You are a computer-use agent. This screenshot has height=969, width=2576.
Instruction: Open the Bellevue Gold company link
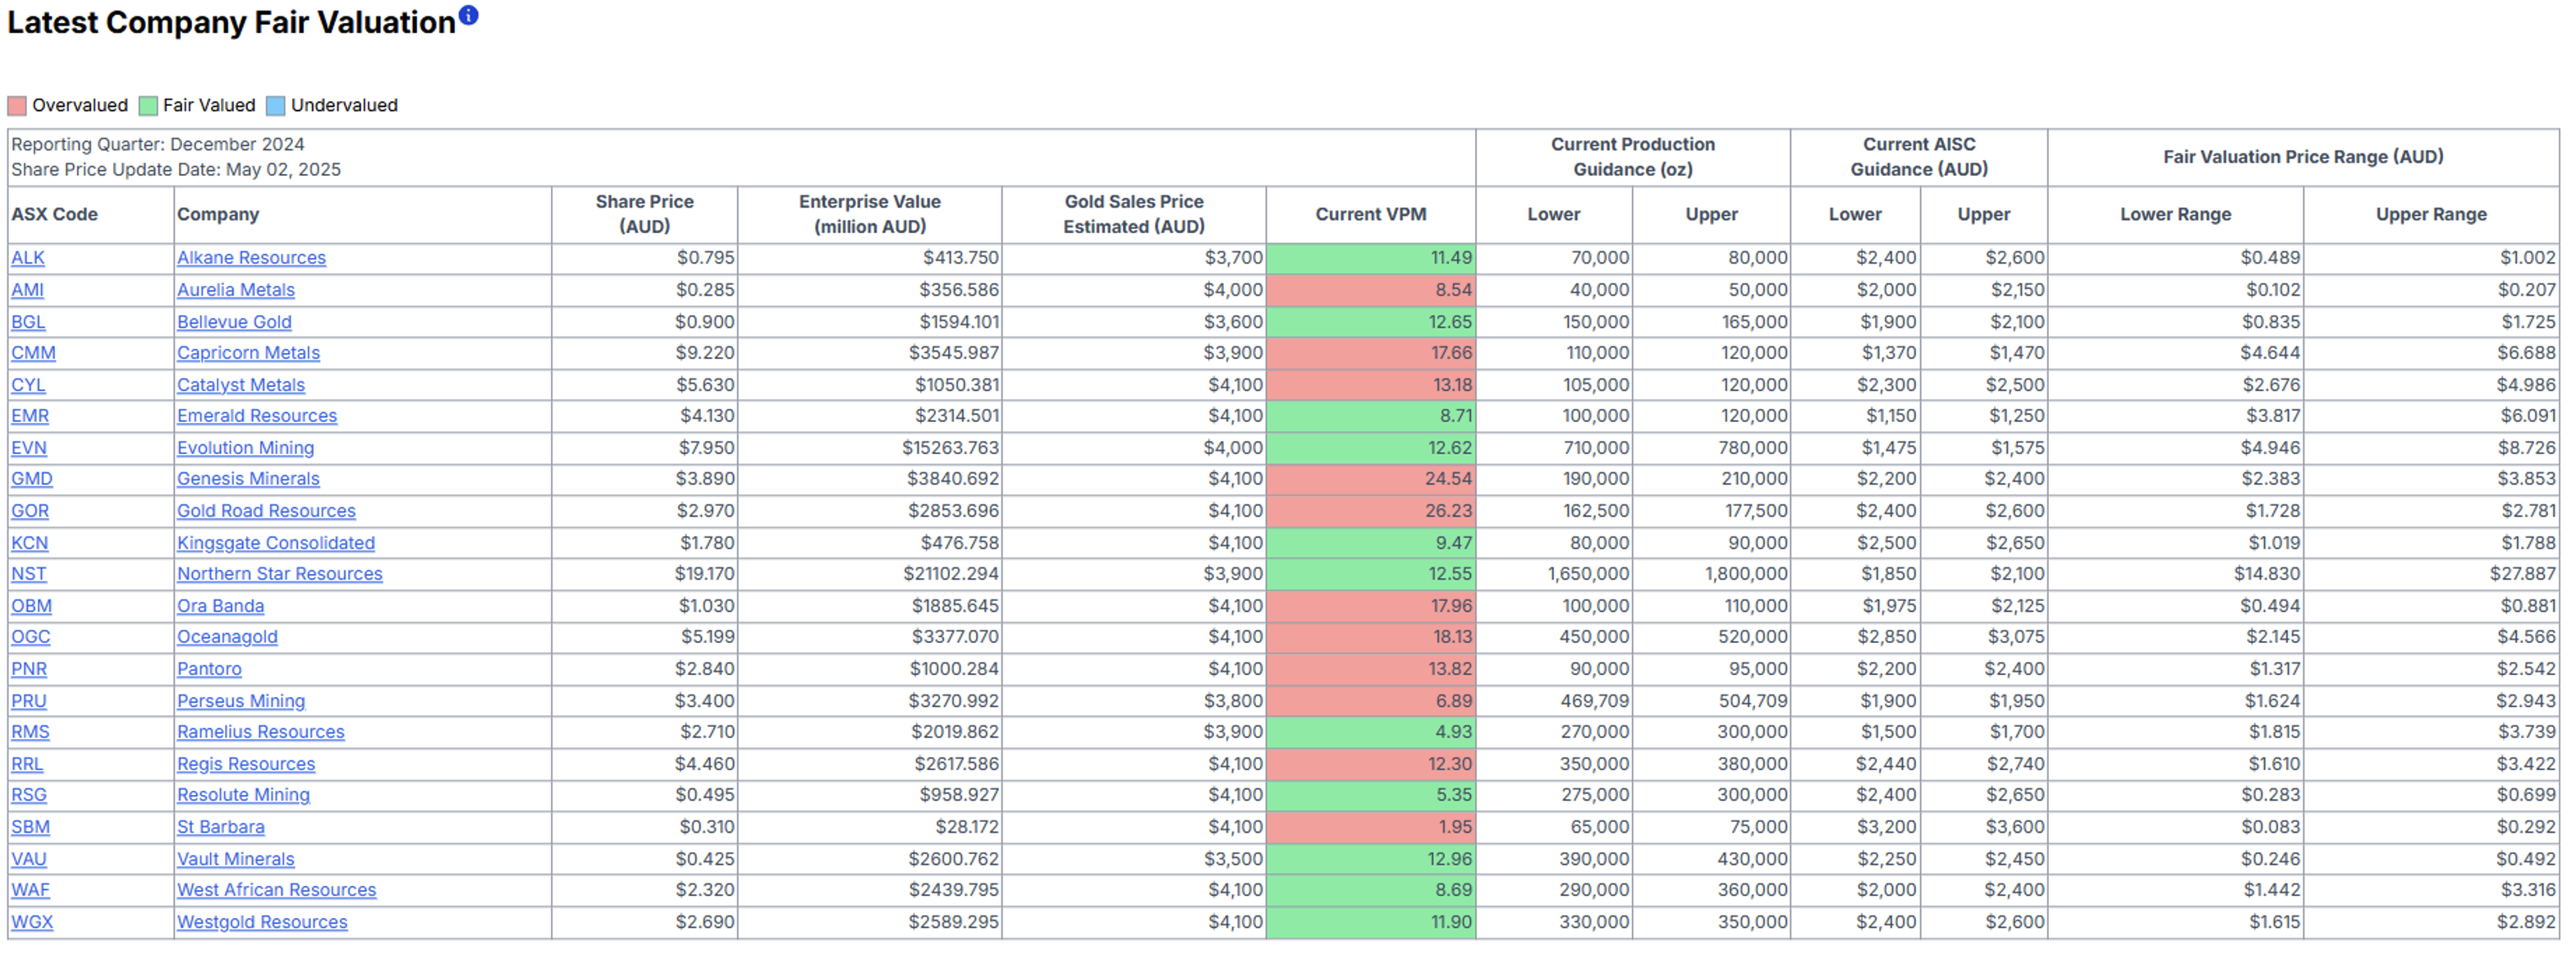[234, 322]
